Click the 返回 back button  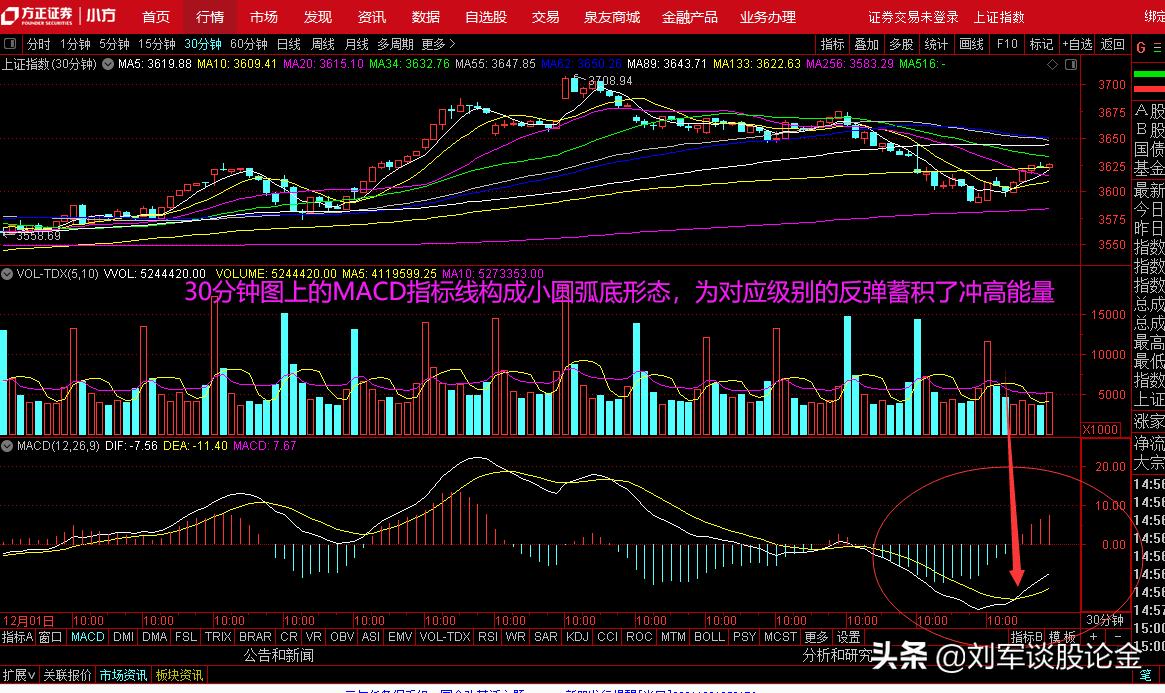coord(1112,44)
